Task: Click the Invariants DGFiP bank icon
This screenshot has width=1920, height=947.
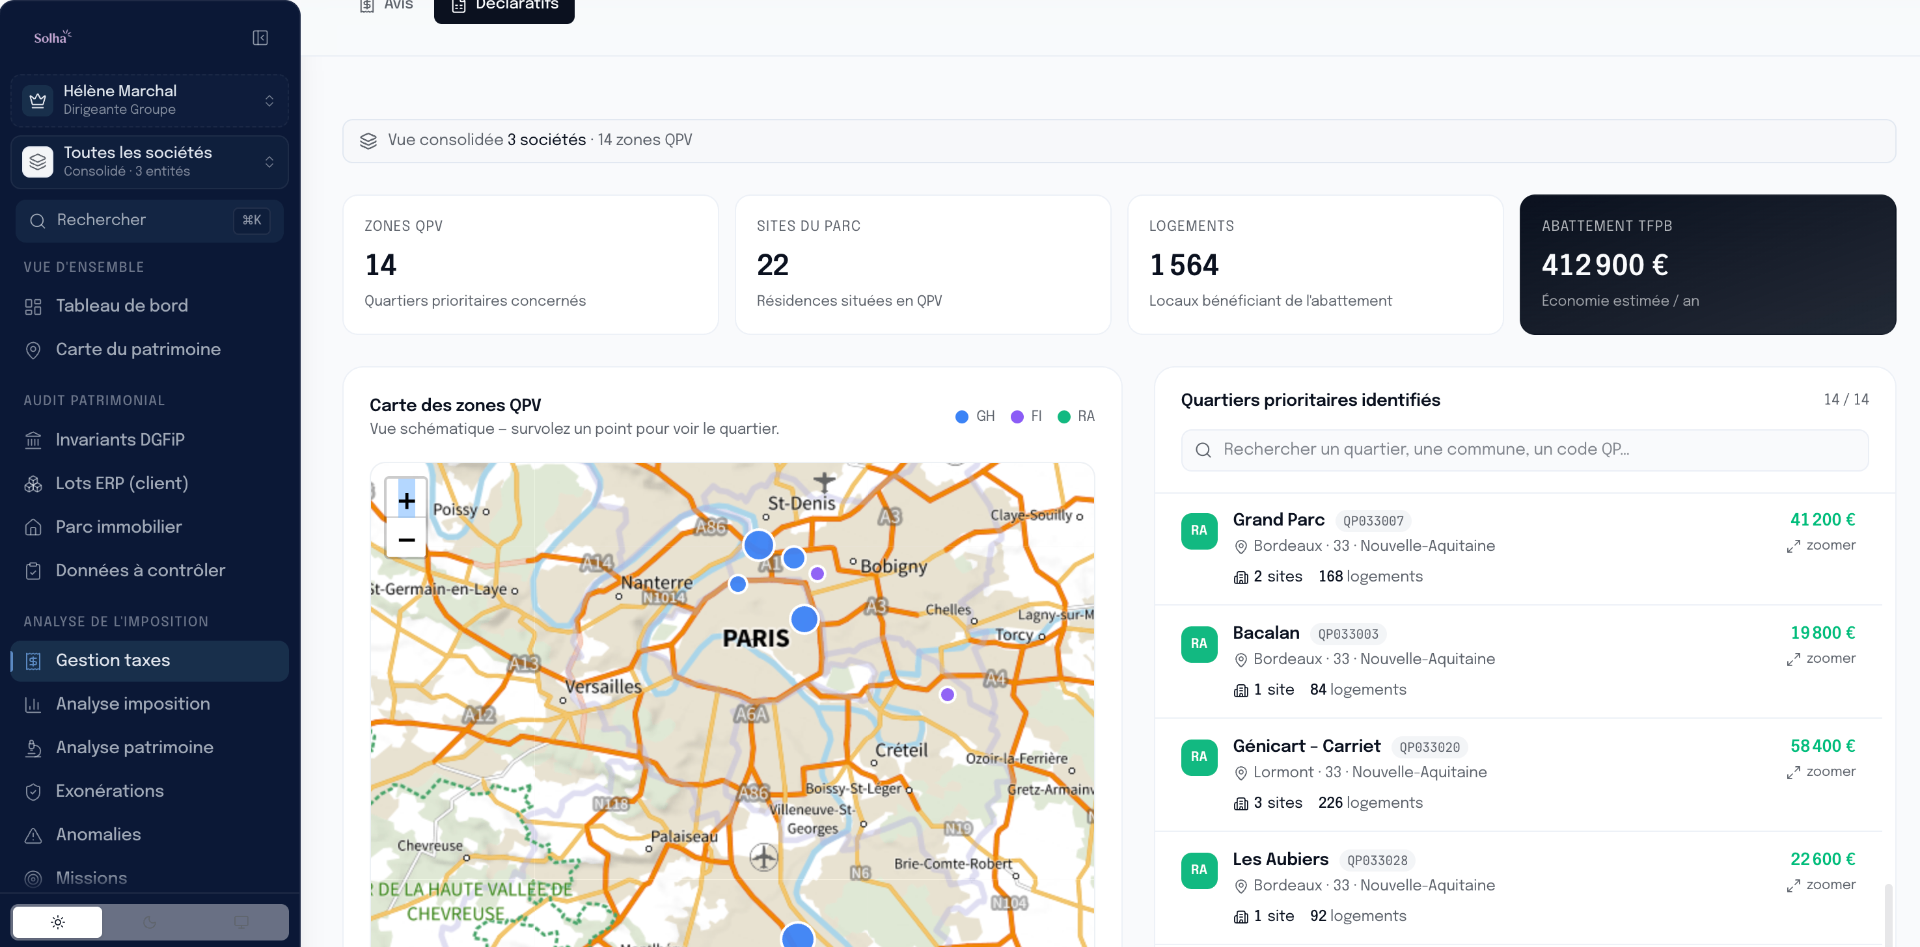Action: (33, 440)
